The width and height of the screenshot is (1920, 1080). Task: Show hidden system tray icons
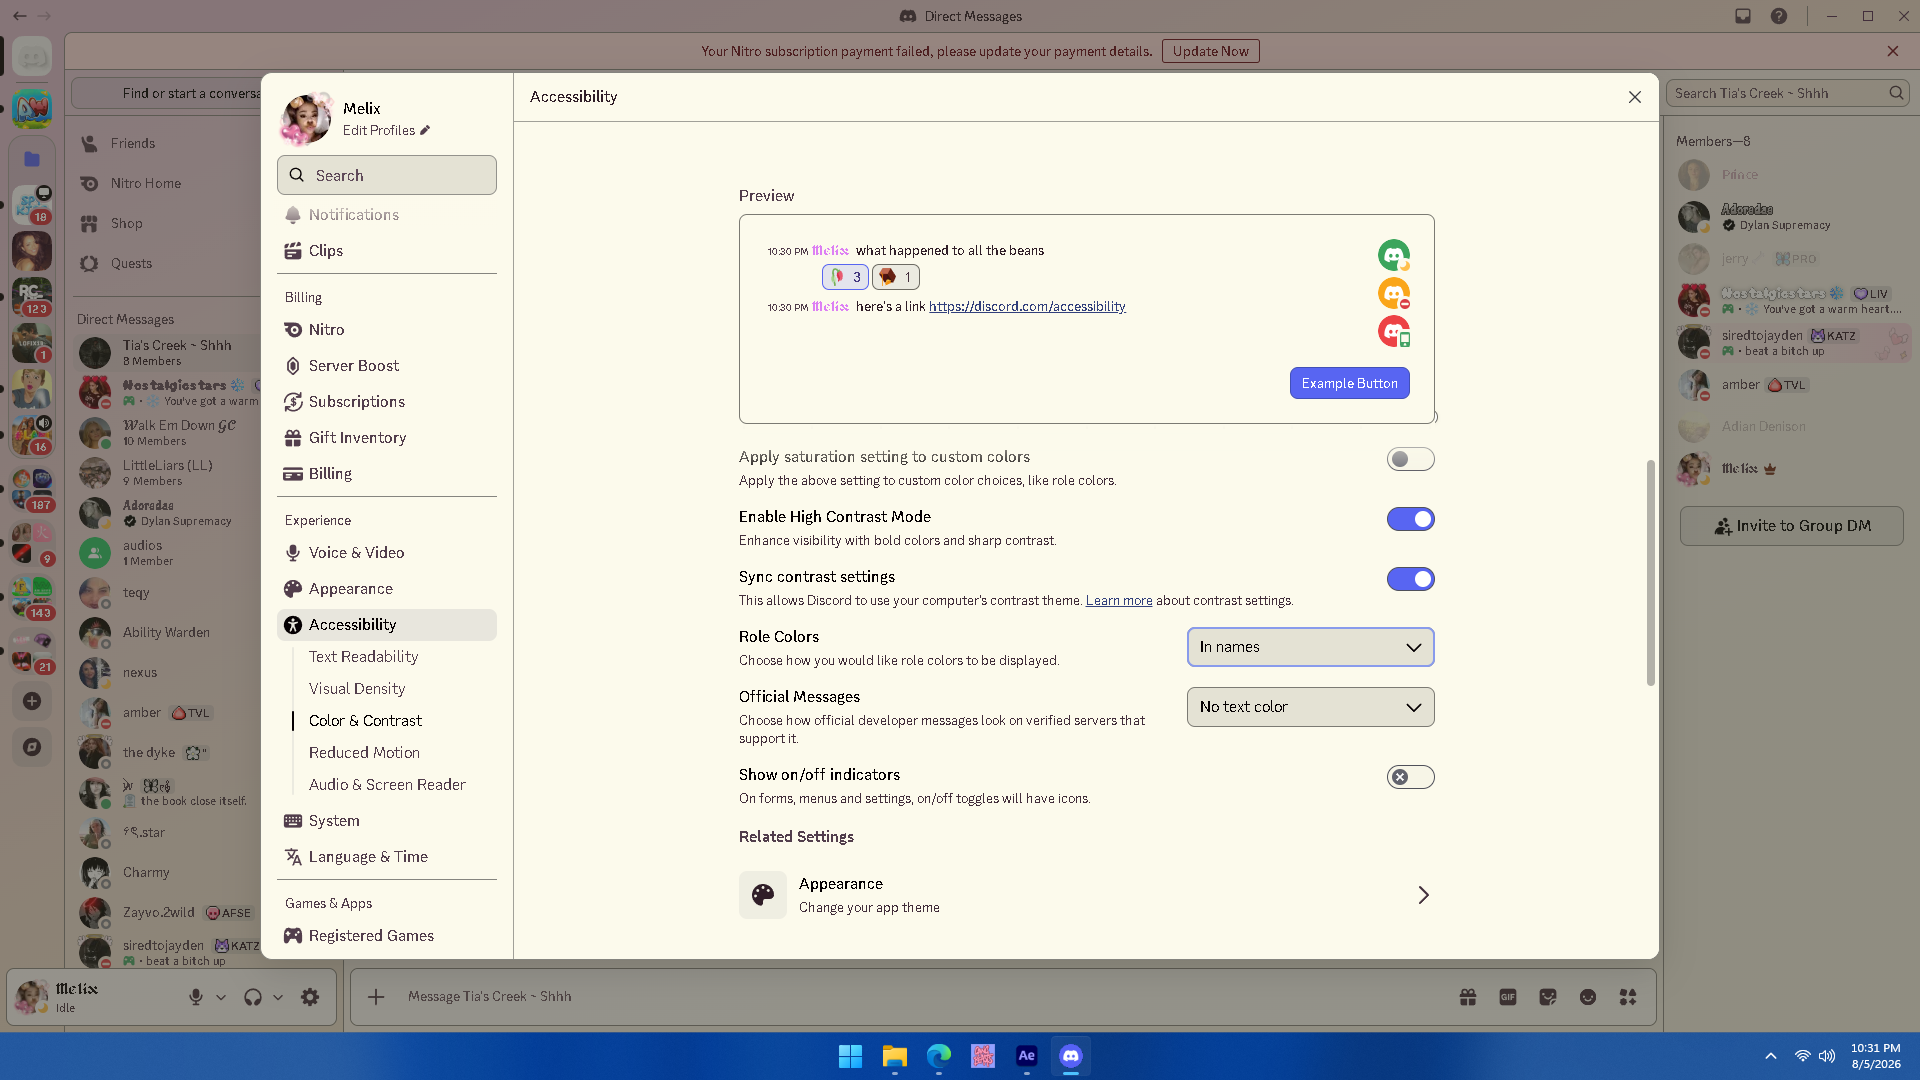click(1770, 1056)
